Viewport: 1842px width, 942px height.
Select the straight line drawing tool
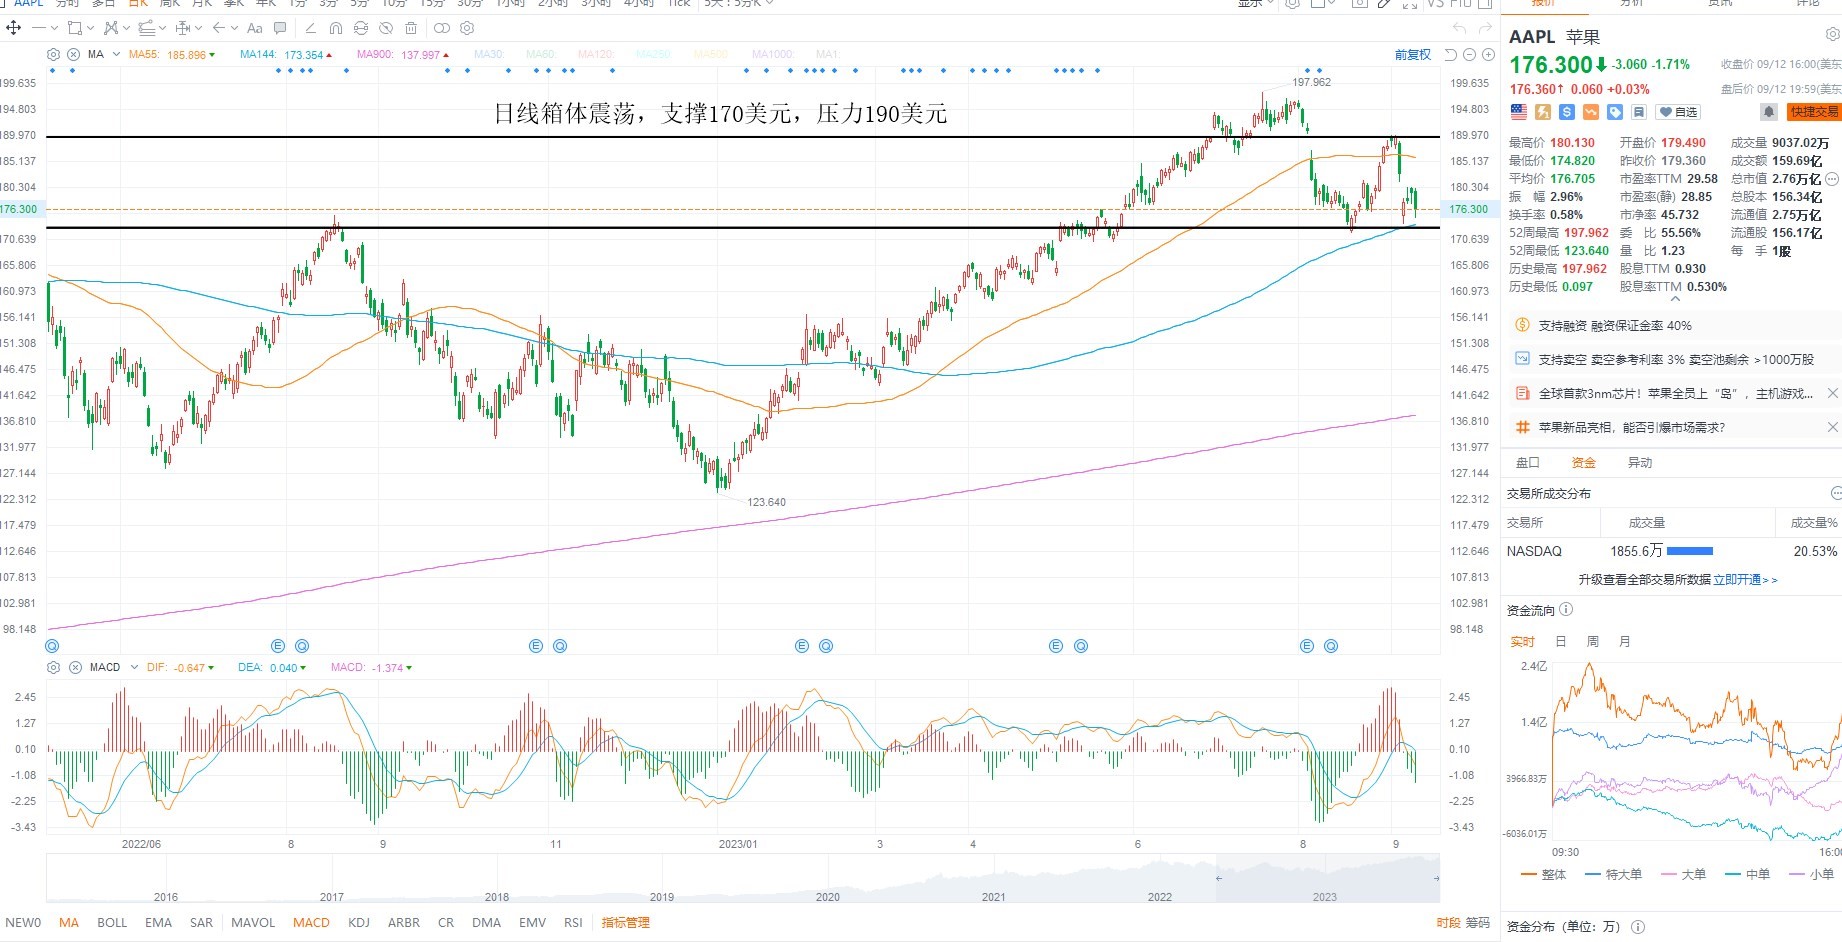coord(39,28)
